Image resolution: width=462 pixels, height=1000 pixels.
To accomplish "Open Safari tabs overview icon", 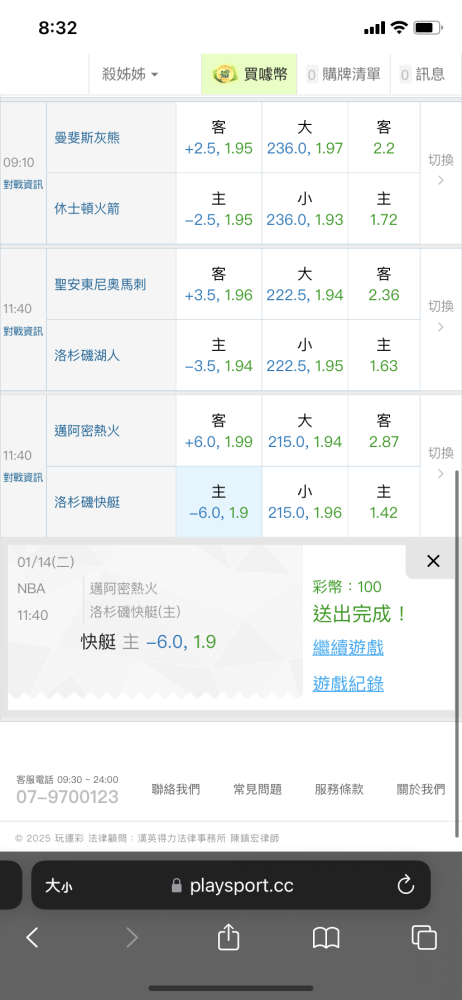I will (424, 938).
